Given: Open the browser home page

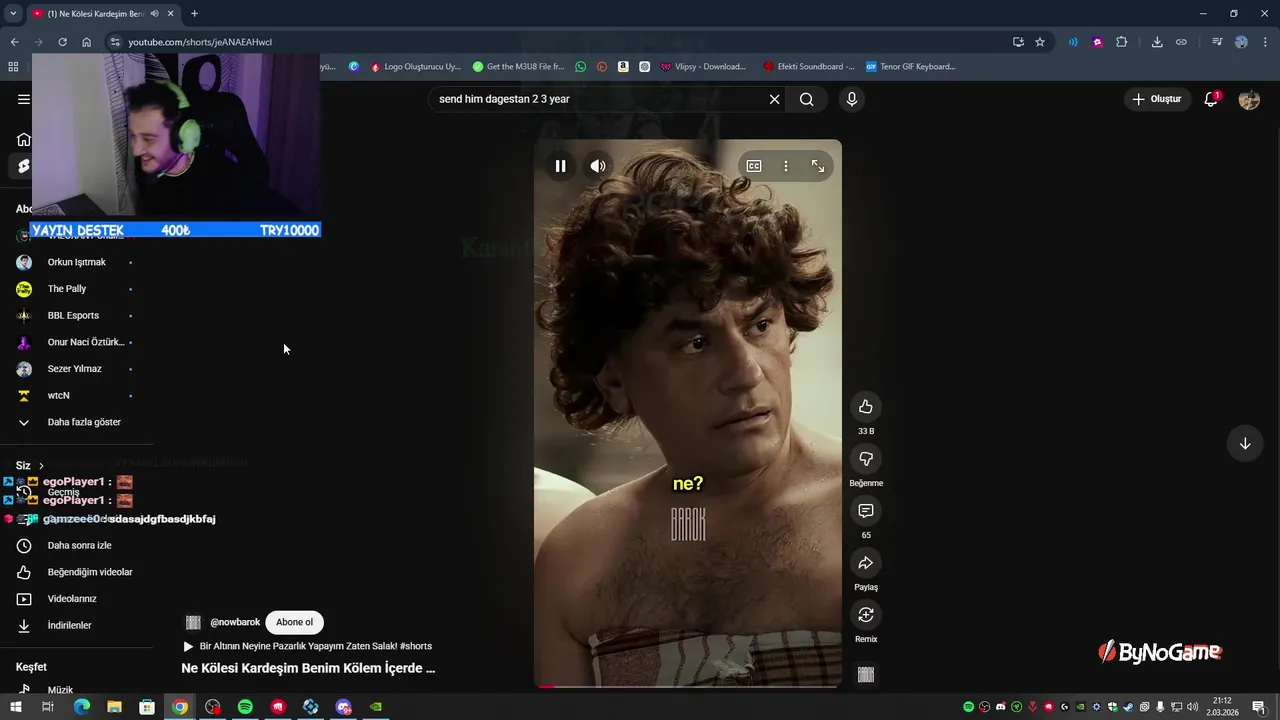Looking at the screenshot, I should coord(86,42).
